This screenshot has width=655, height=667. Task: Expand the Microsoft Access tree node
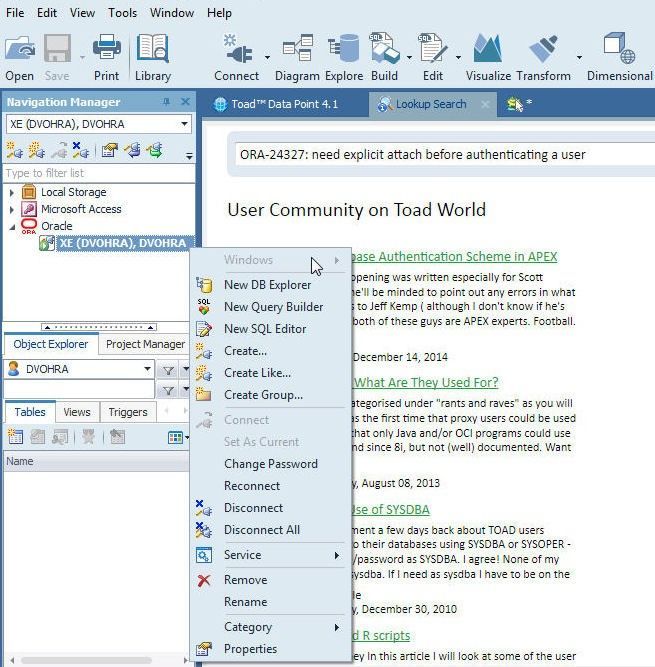pyautogui.click(x=12, y=210)
